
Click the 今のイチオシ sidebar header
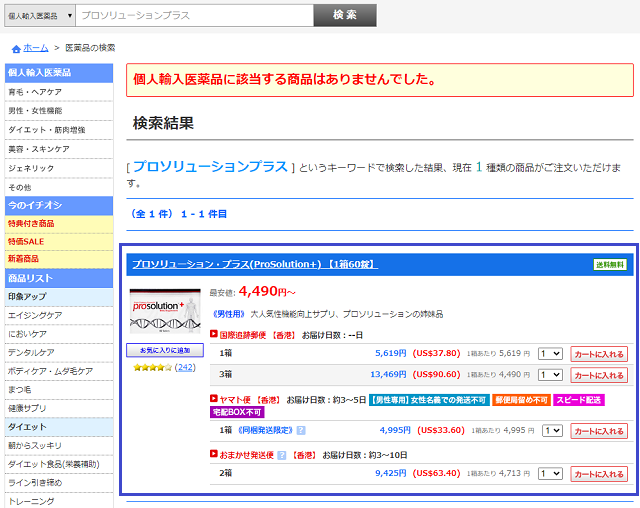(59, 206)
